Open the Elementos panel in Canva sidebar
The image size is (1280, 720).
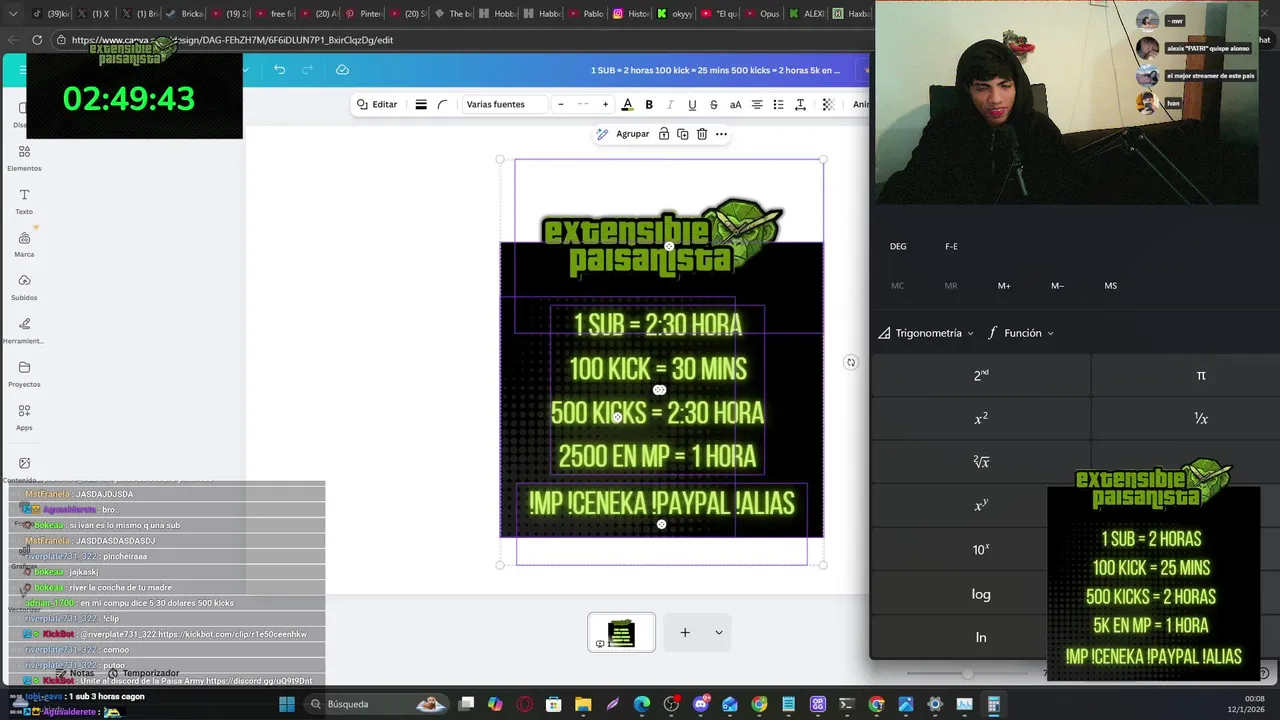click(24, 158)
